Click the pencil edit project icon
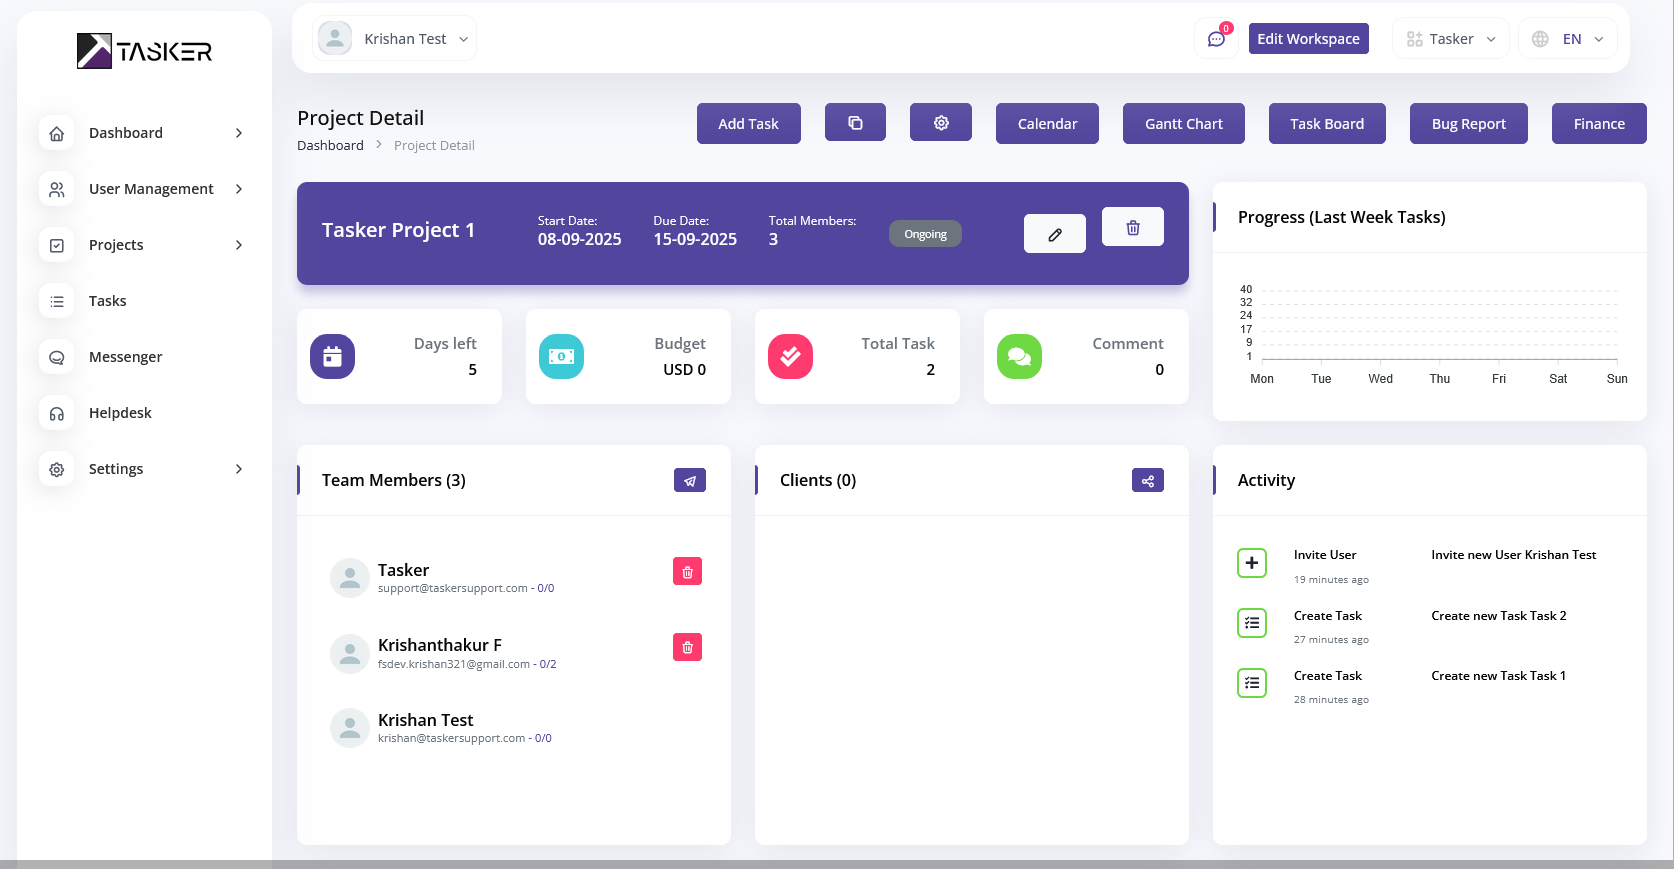The image size is (1674, 869). (1054, 234)
